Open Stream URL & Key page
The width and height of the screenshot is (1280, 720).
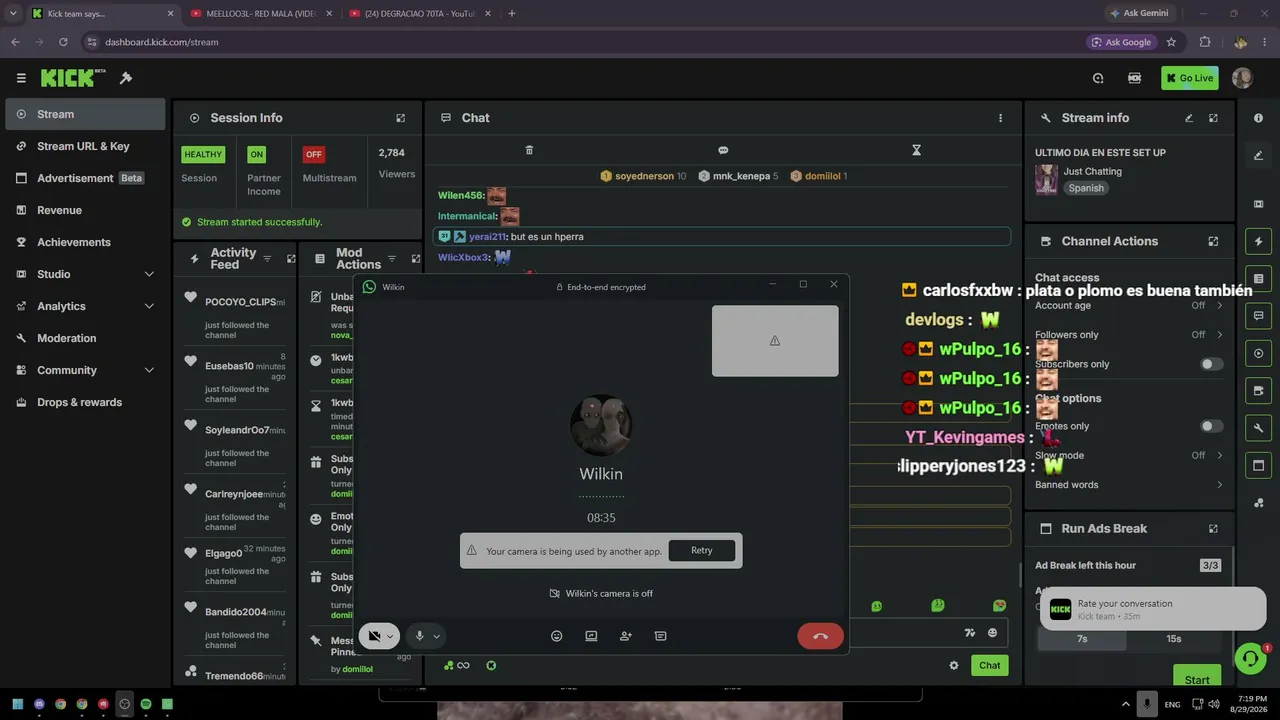[x=85, y=146]
